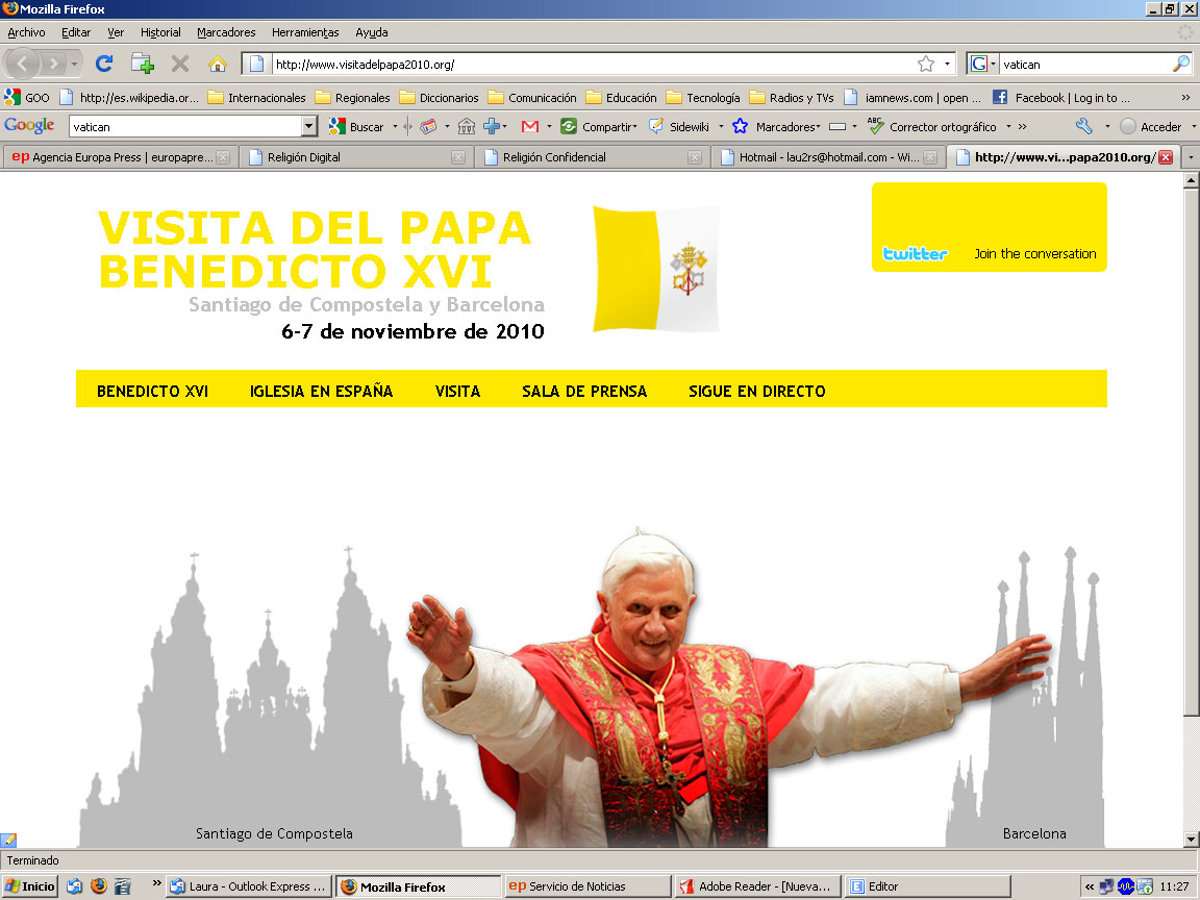The image size is (1200, 900).
Task: Open the search engine selector dropdown
Action: (982, 64)
